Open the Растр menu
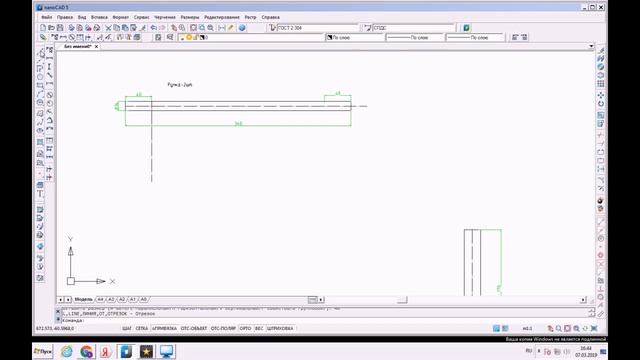The height and width of the screenshot is (360, 640). [x=250, y=17]
